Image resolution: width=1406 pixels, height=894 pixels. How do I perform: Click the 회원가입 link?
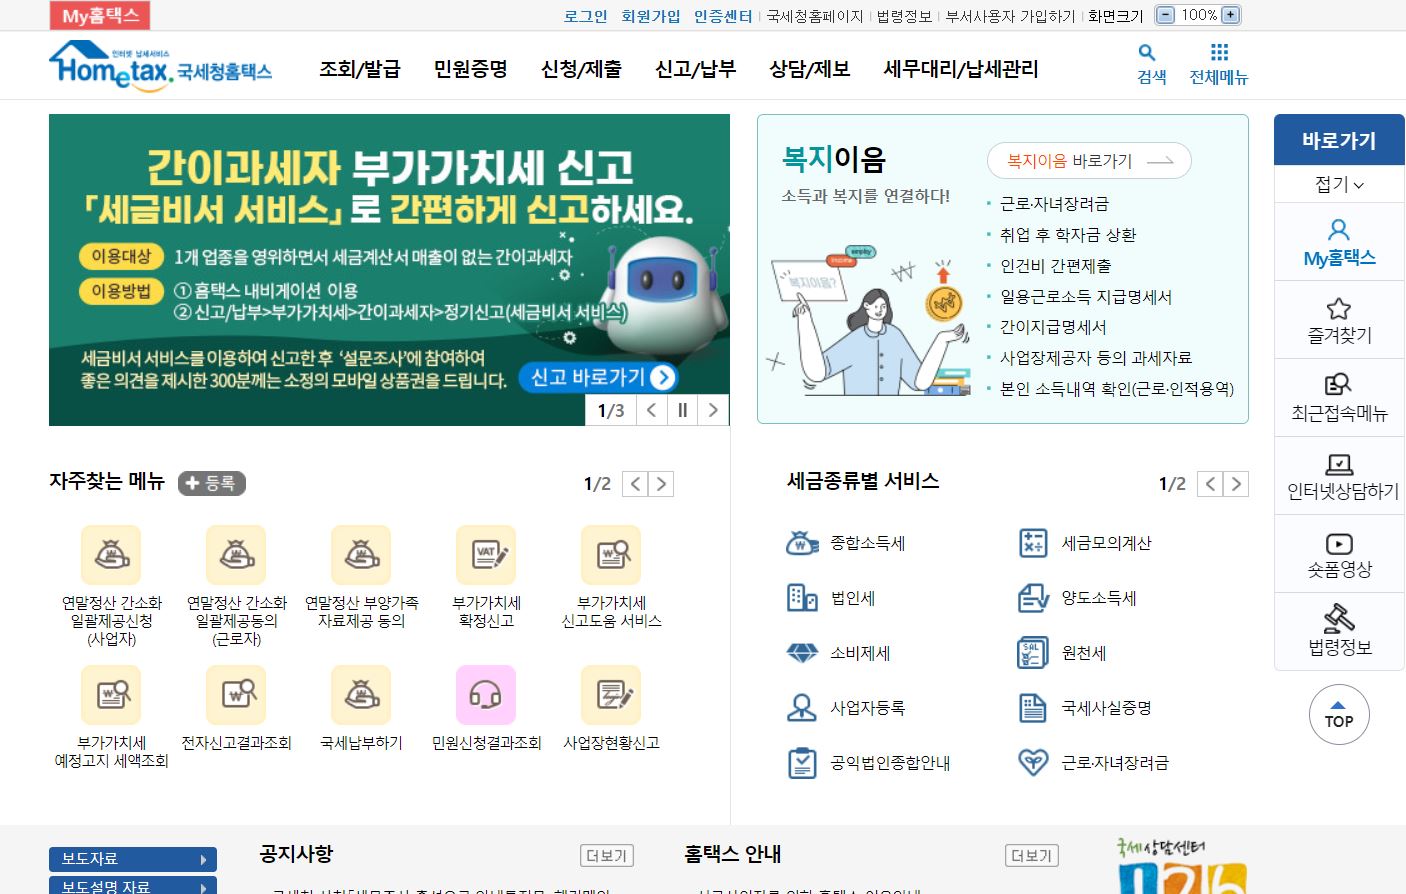coord(650,16)
